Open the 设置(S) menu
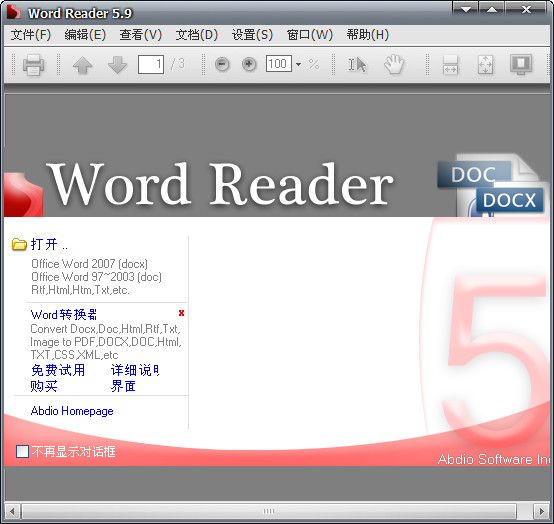This screenshot has height=524, width=554. coord(252,35)
